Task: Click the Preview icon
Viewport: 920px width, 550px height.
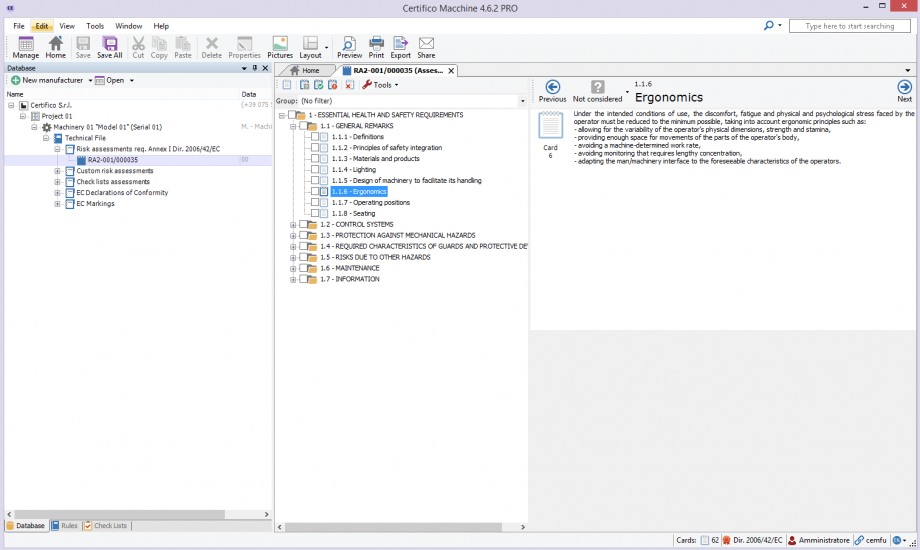Action: click(349, 47)
